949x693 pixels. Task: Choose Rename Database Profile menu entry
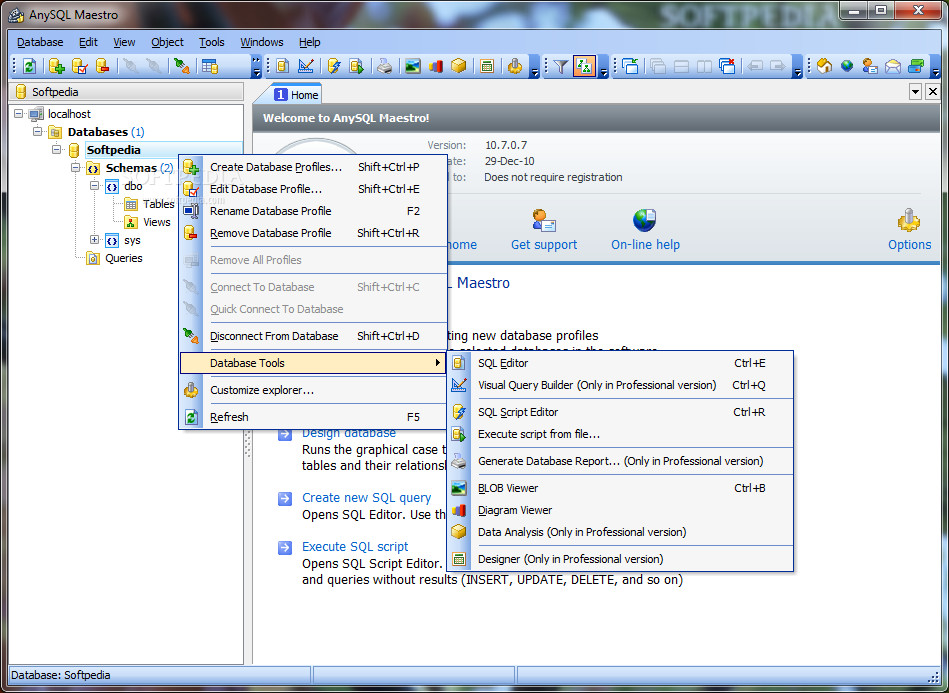tap(313, 211)
